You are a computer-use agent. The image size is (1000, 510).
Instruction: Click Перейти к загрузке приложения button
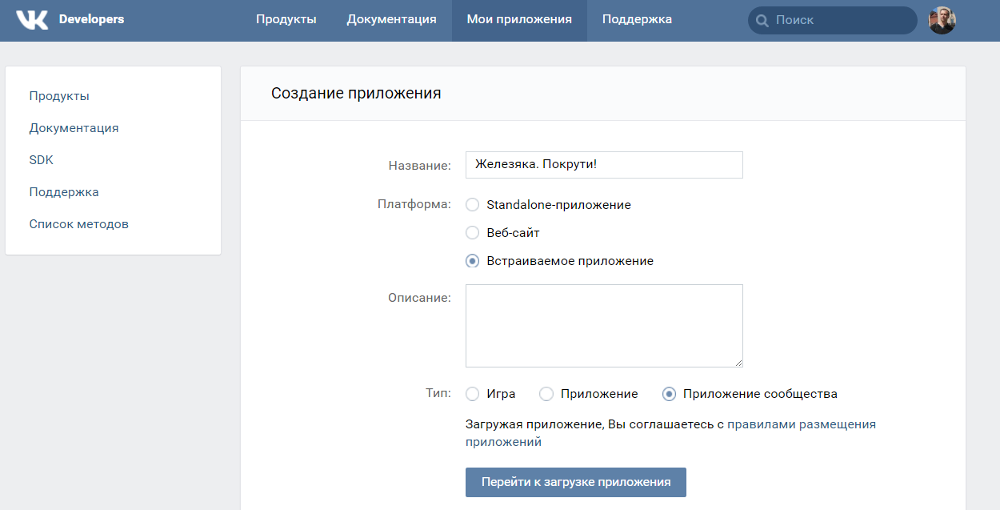pyautogui.click(x=576, y=482)
